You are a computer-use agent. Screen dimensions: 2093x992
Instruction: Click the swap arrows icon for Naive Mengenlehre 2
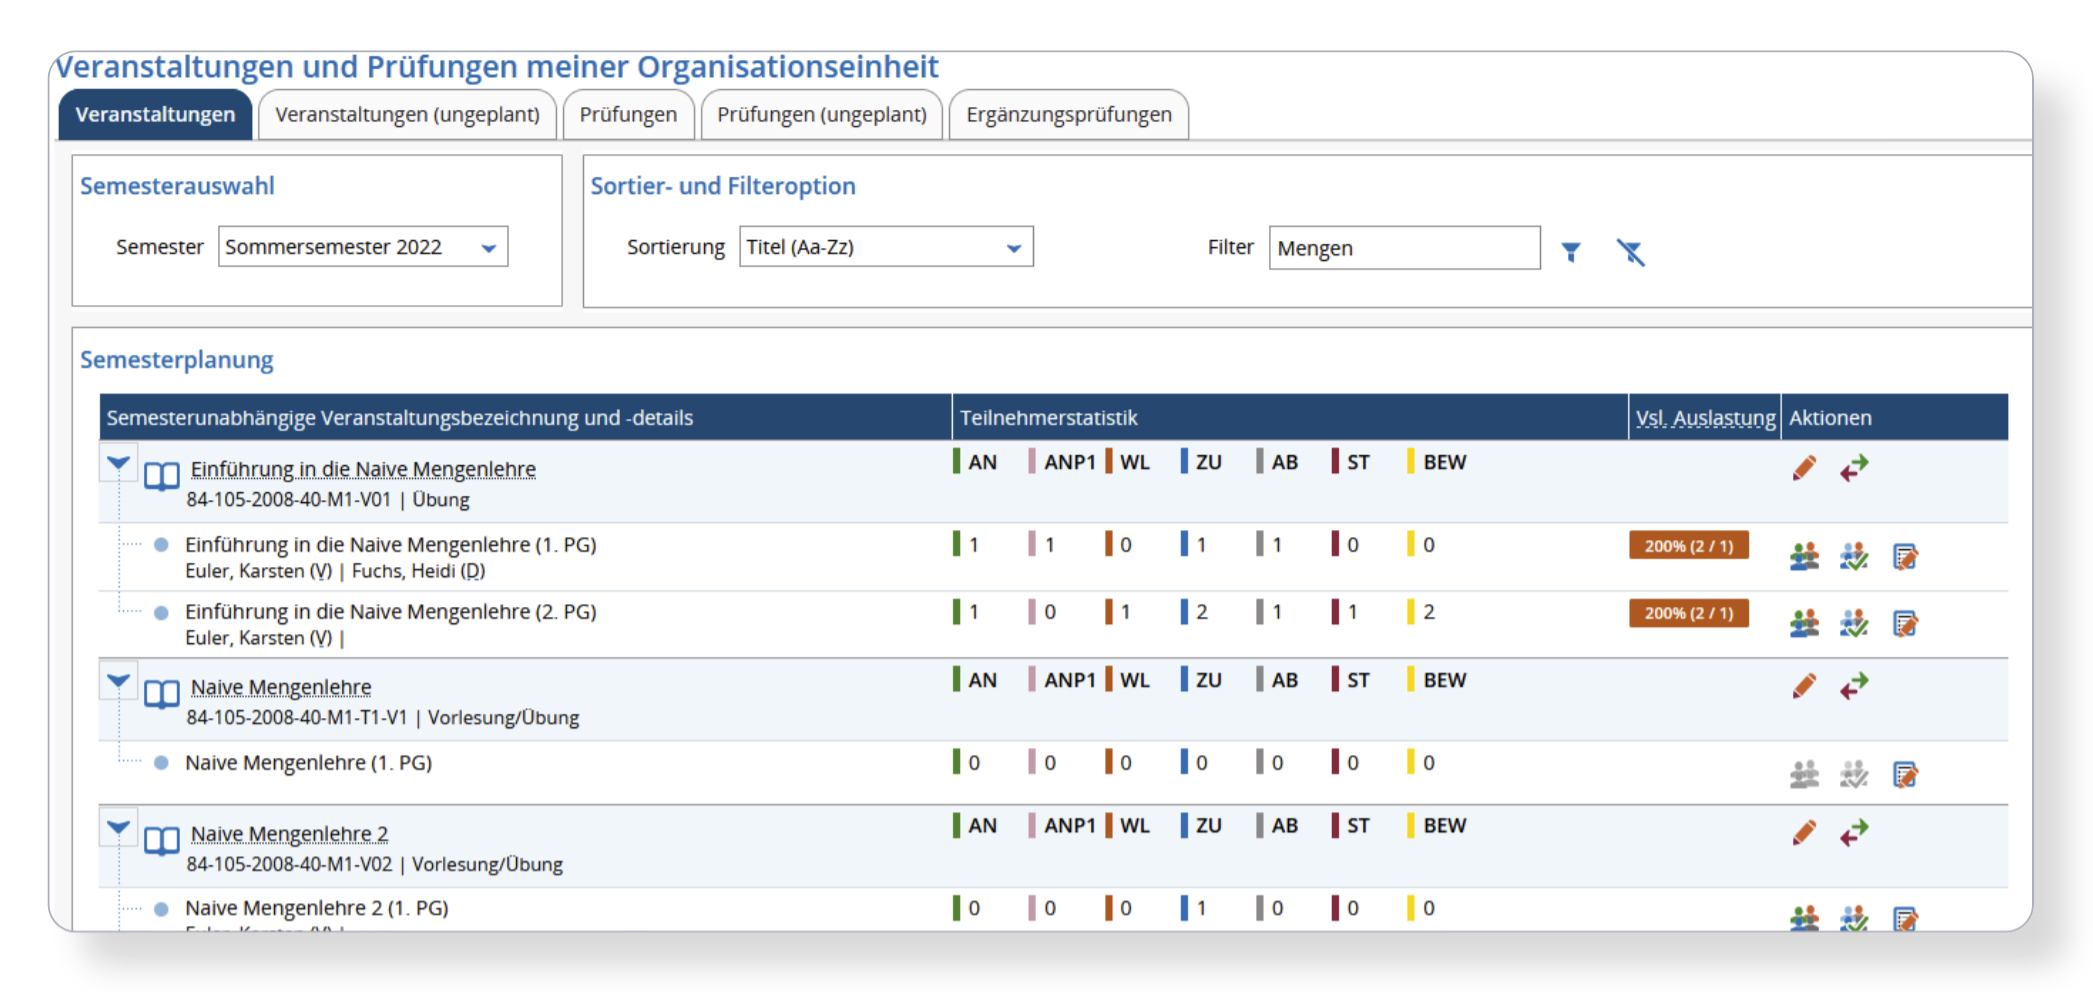coord(1854,832)
